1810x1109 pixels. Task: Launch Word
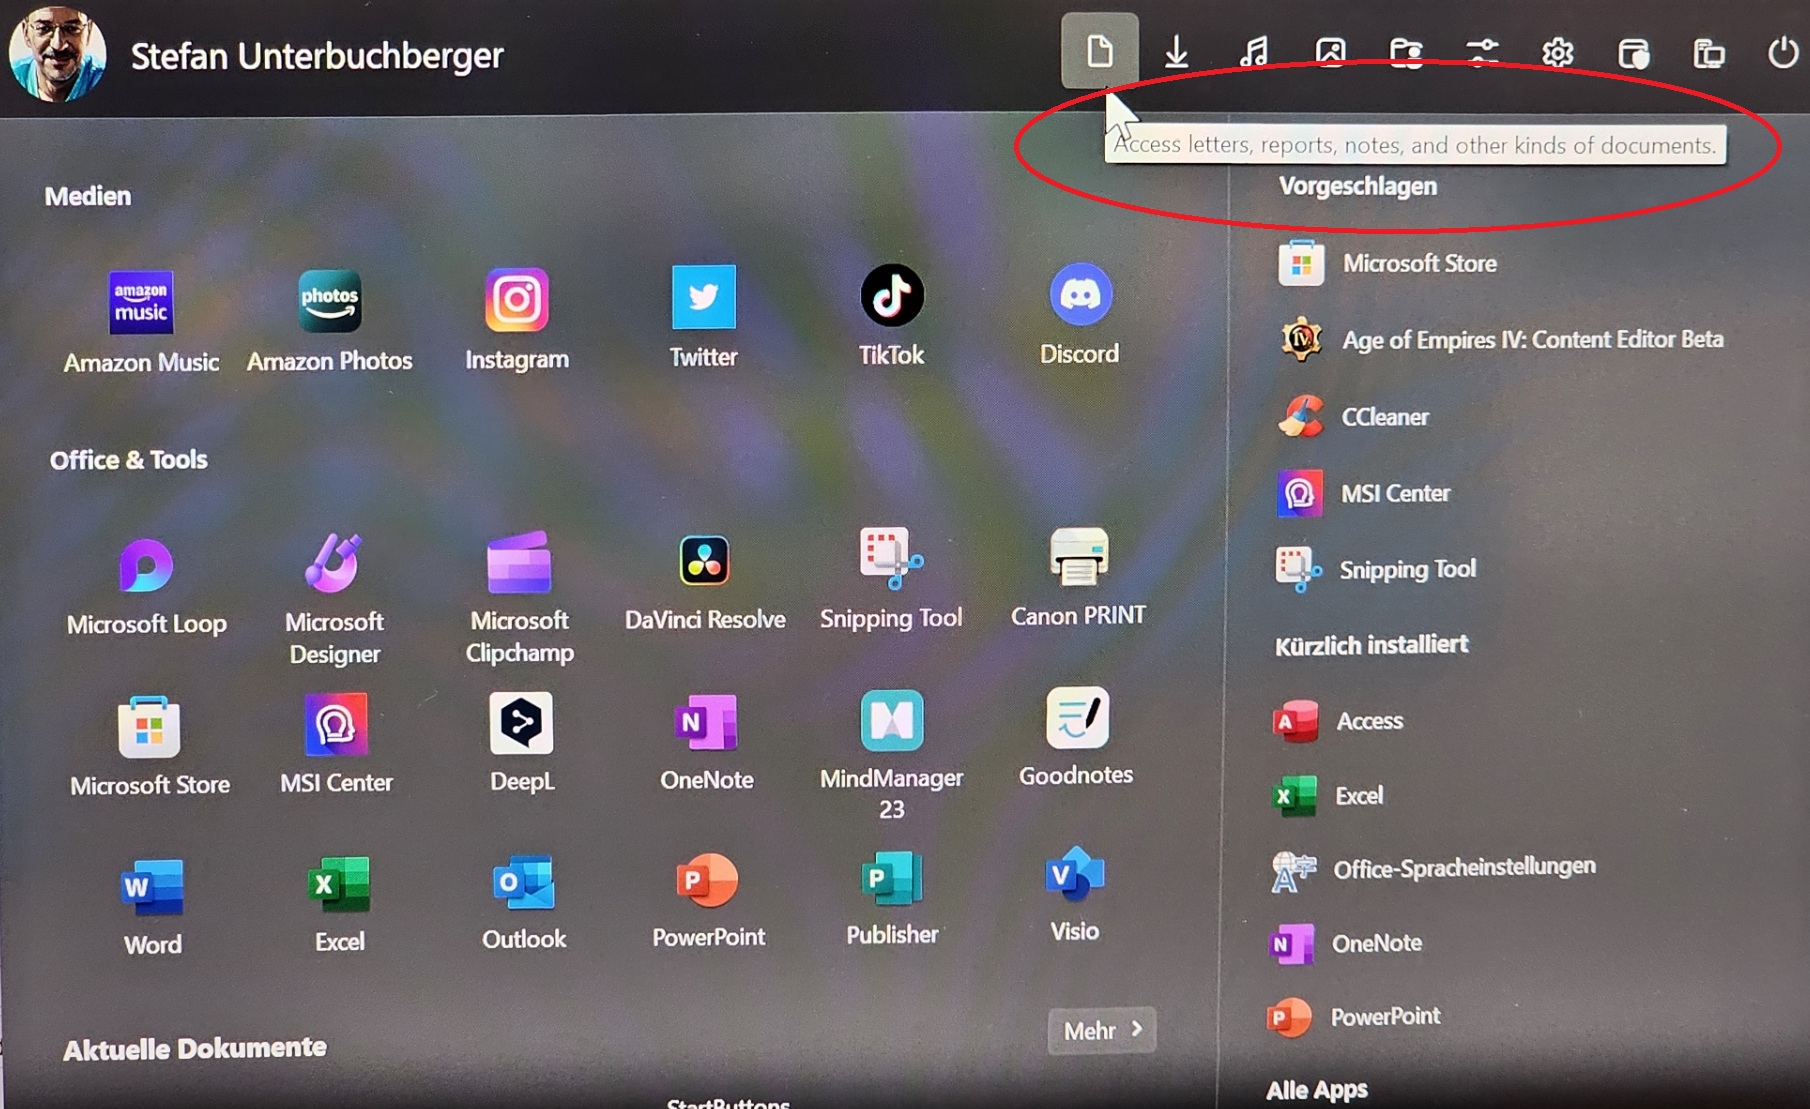[x=152, y=907]
